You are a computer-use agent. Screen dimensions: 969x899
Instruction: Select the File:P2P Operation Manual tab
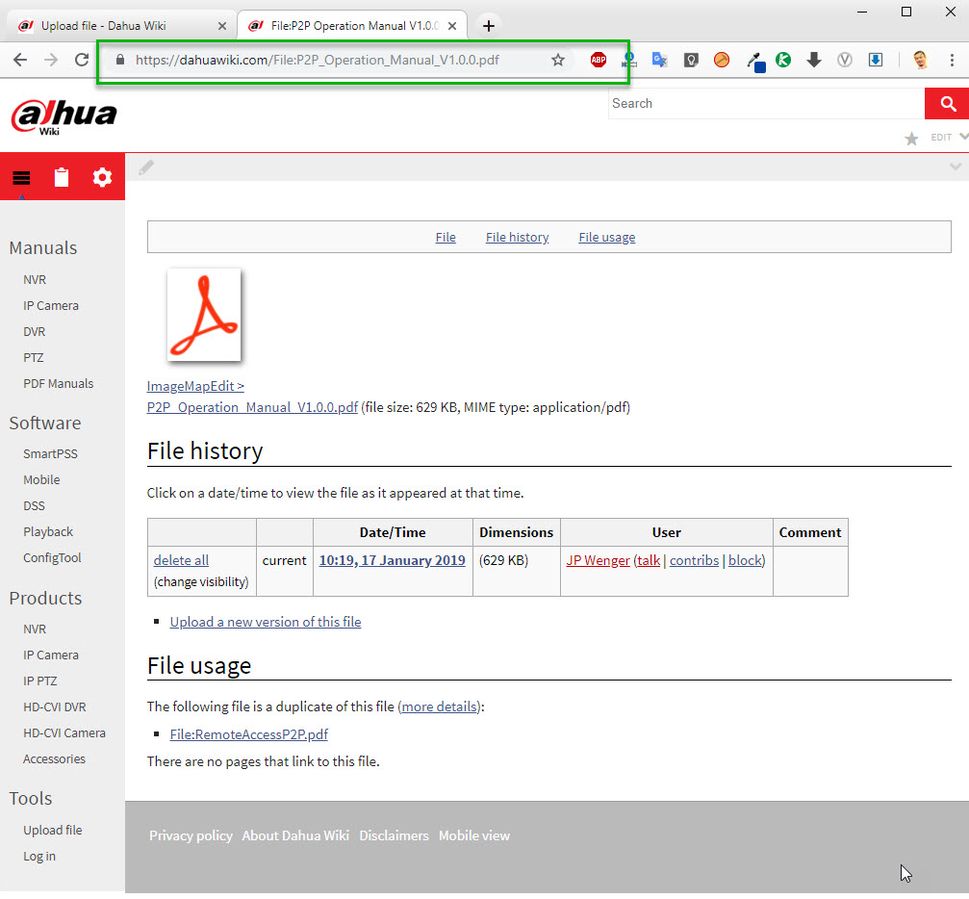pos(352,26)
